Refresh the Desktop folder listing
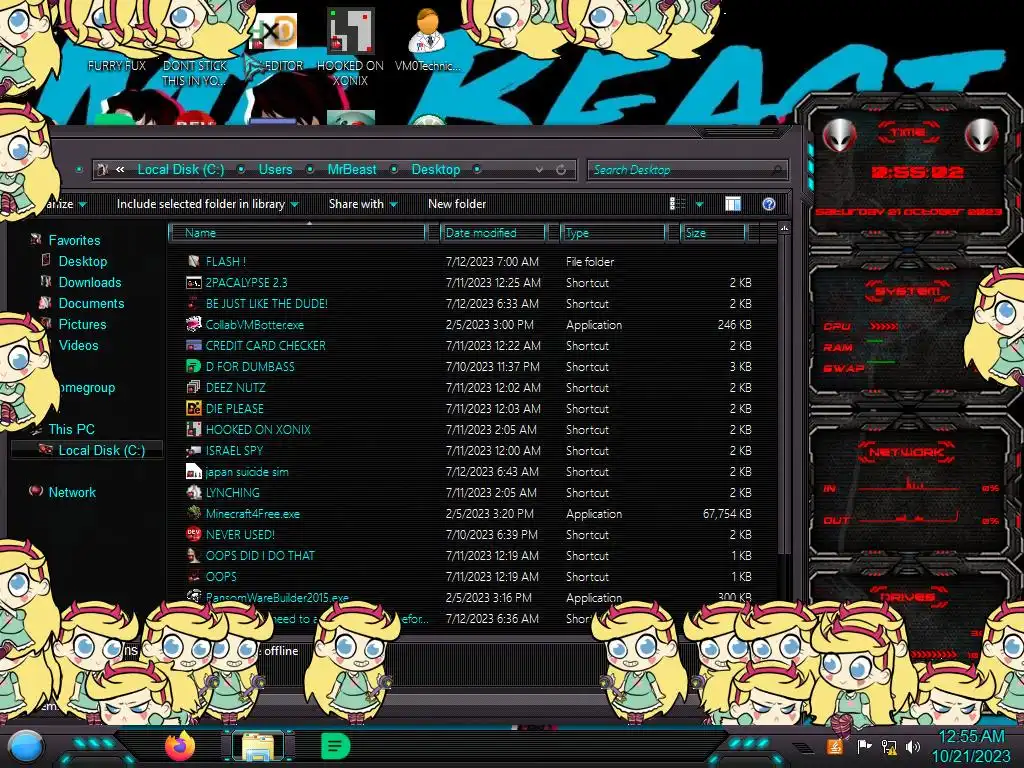 561,170
